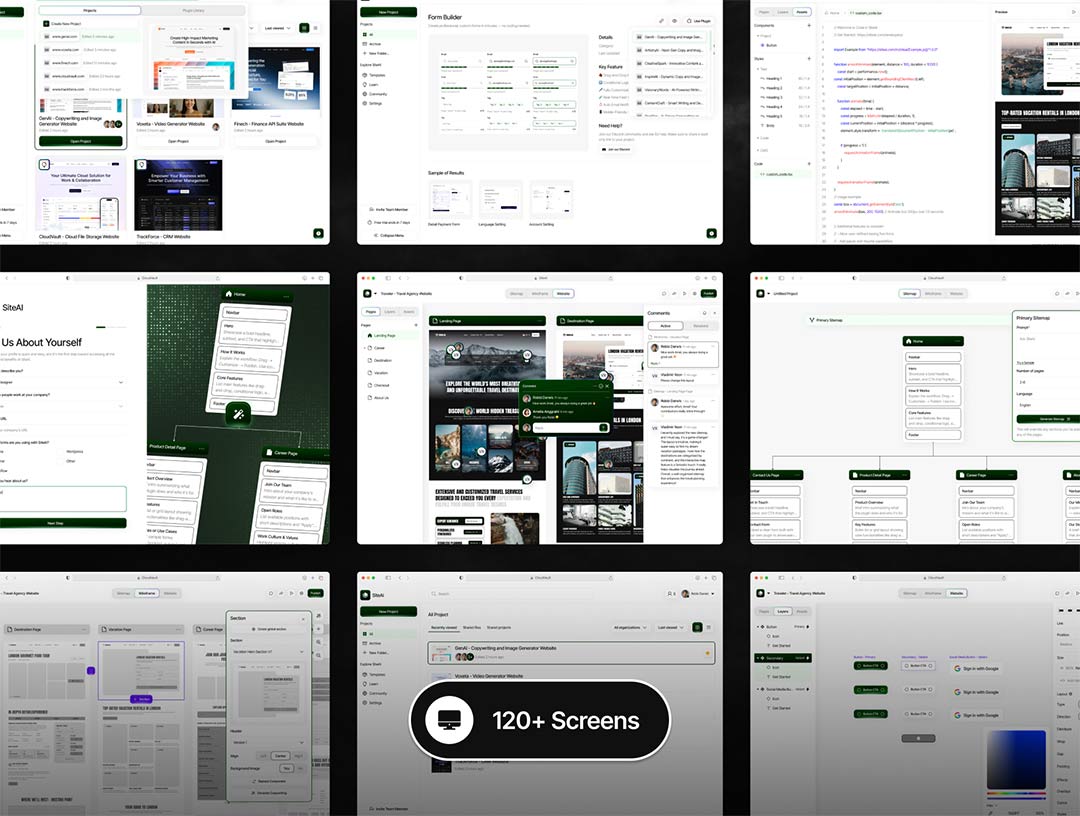
Task: Click the Primary Sitemap branch icon
Action: point(811,321)
